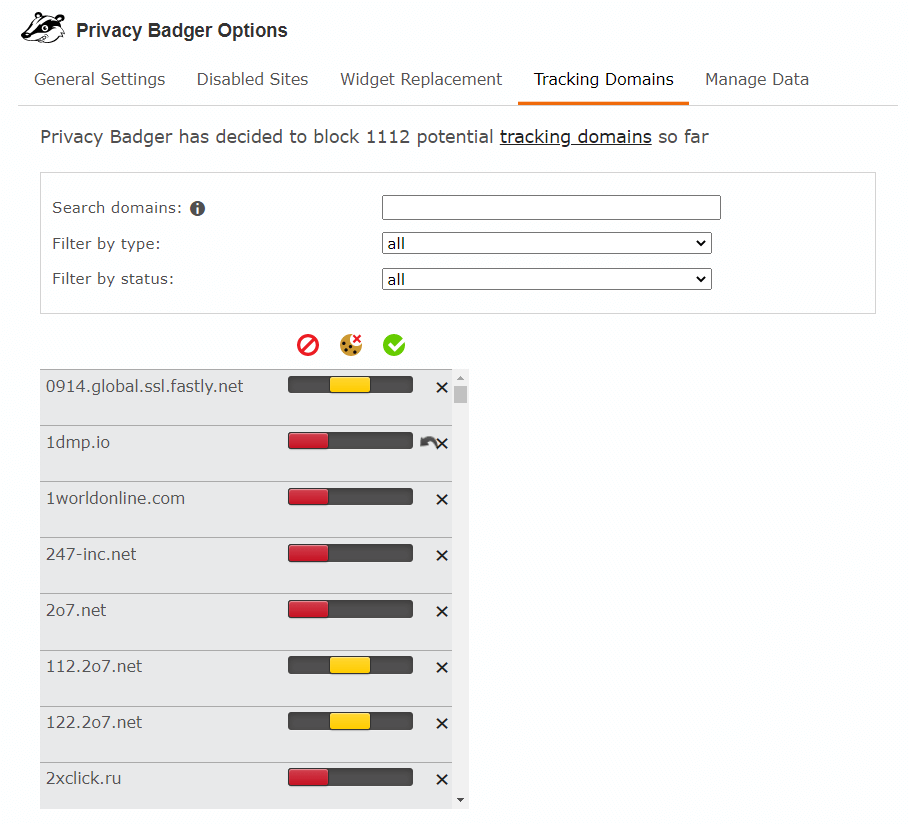This screenshot has width=909, height=824.
Task: Click inside the Search domains field
Action: [551, 207]
